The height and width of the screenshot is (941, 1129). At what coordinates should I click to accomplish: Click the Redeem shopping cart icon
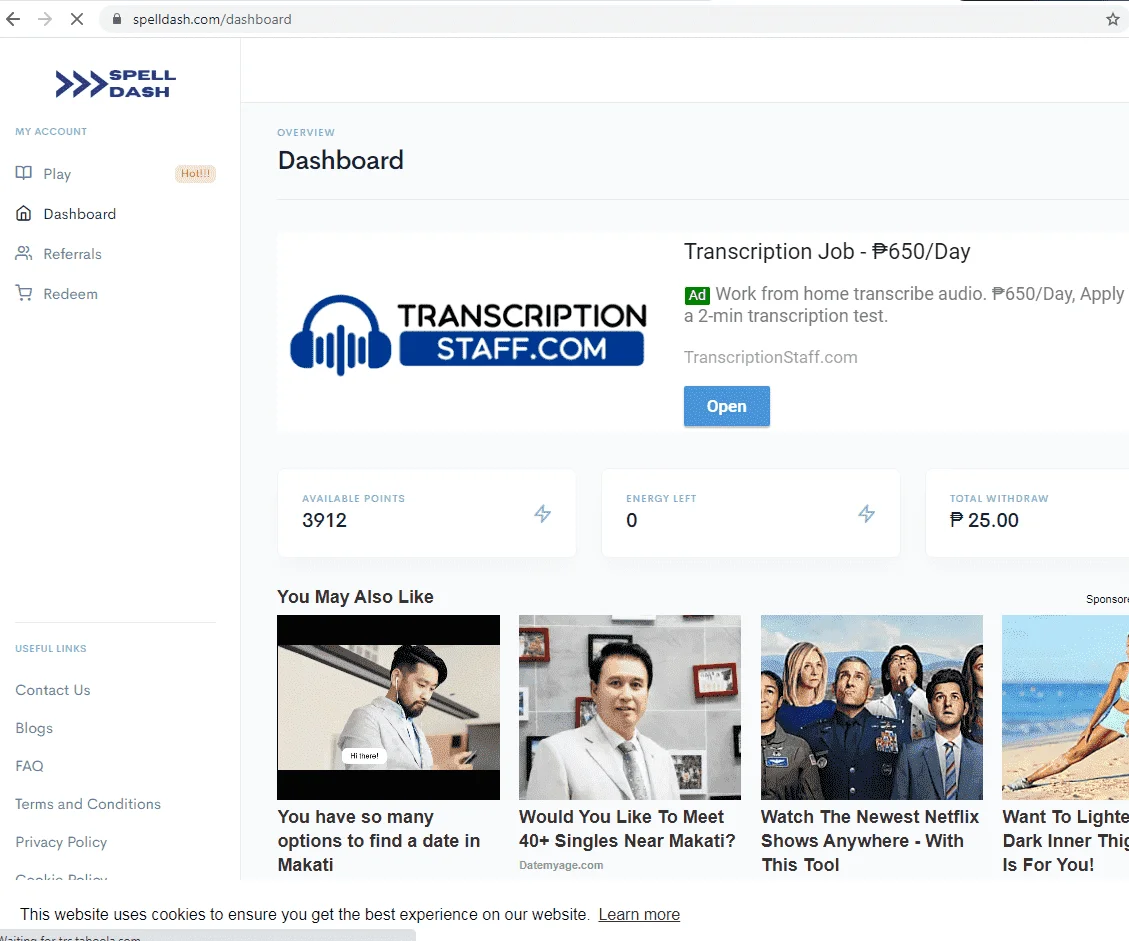[x=24, y=293]
